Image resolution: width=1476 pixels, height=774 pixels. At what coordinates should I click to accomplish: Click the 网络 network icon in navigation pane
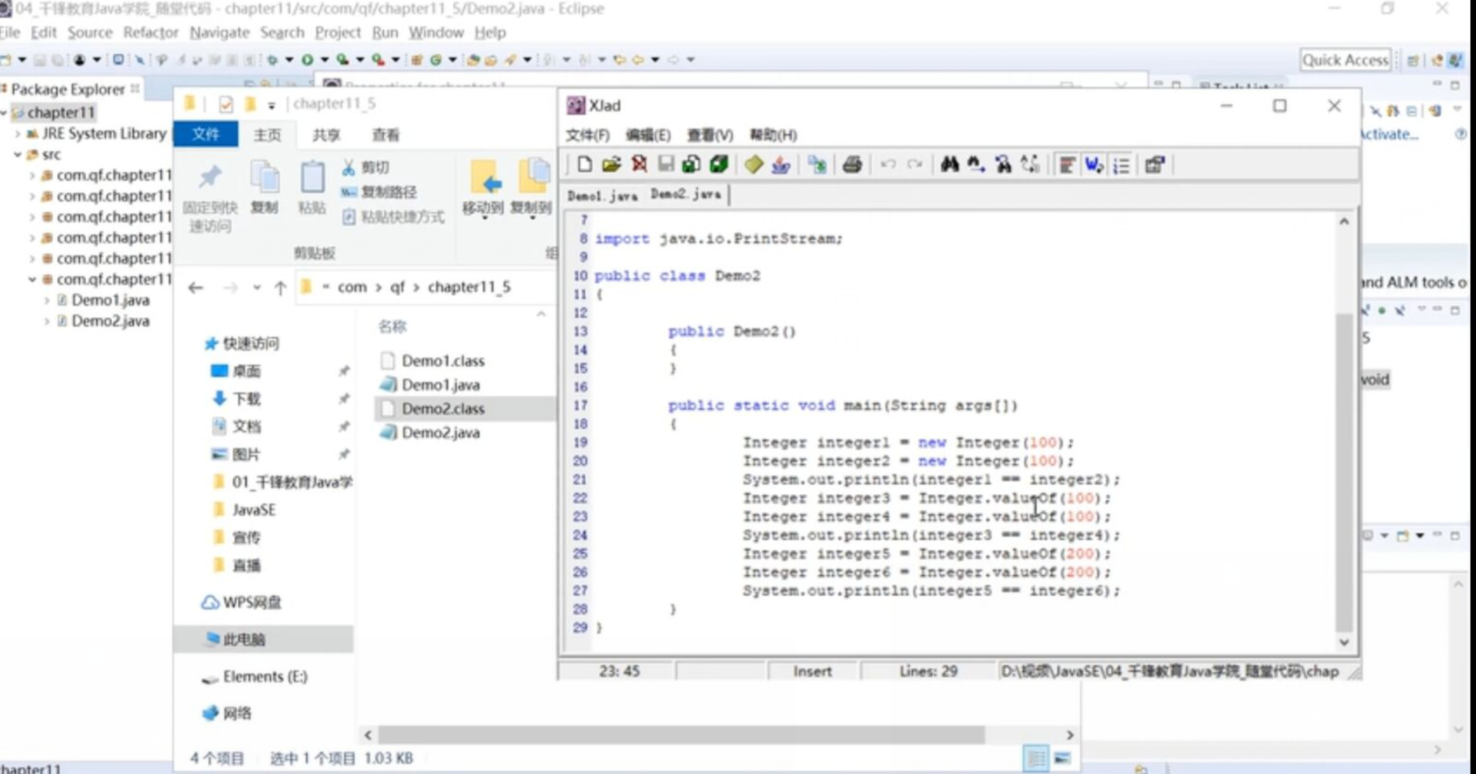click(x=210, y=713)
